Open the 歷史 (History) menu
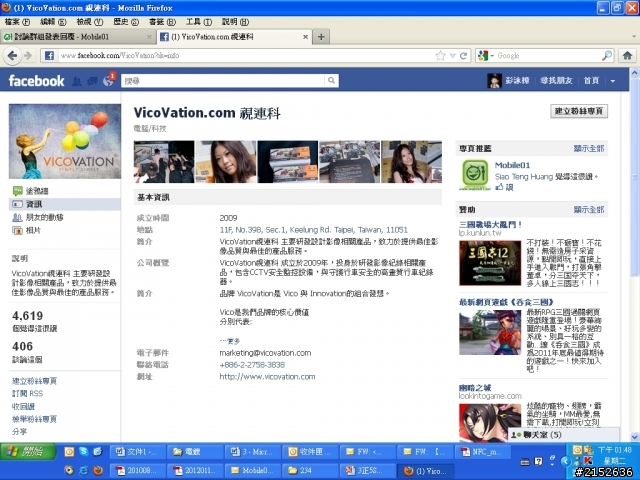This screenshot has width=640, height=480. click(126, 22)
